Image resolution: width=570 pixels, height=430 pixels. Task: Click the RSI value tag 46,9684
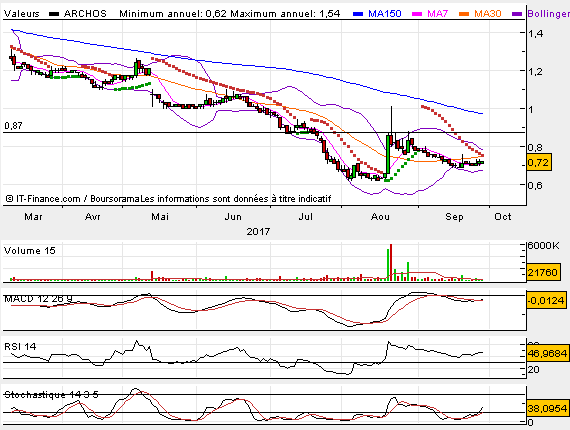click(x=547, y=353)
